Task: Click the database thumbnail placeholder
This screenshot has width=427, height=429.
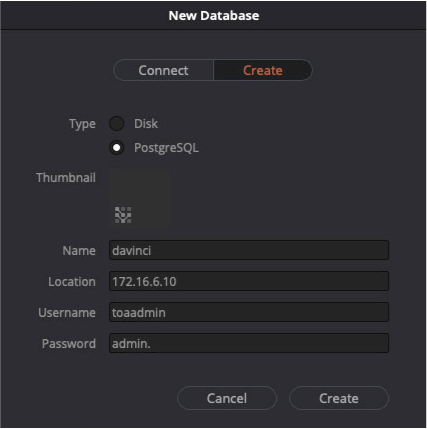Action: 139,199
